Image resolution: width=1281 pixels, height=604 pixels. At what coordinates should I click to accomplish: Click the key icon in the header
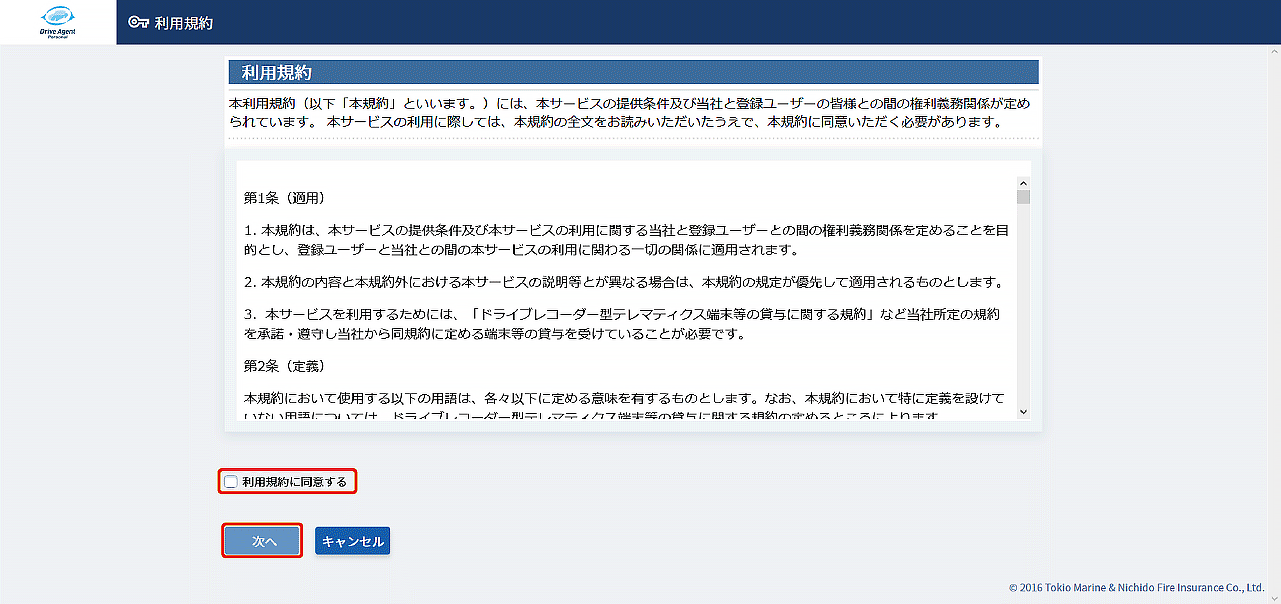click(x=139, y=23)
